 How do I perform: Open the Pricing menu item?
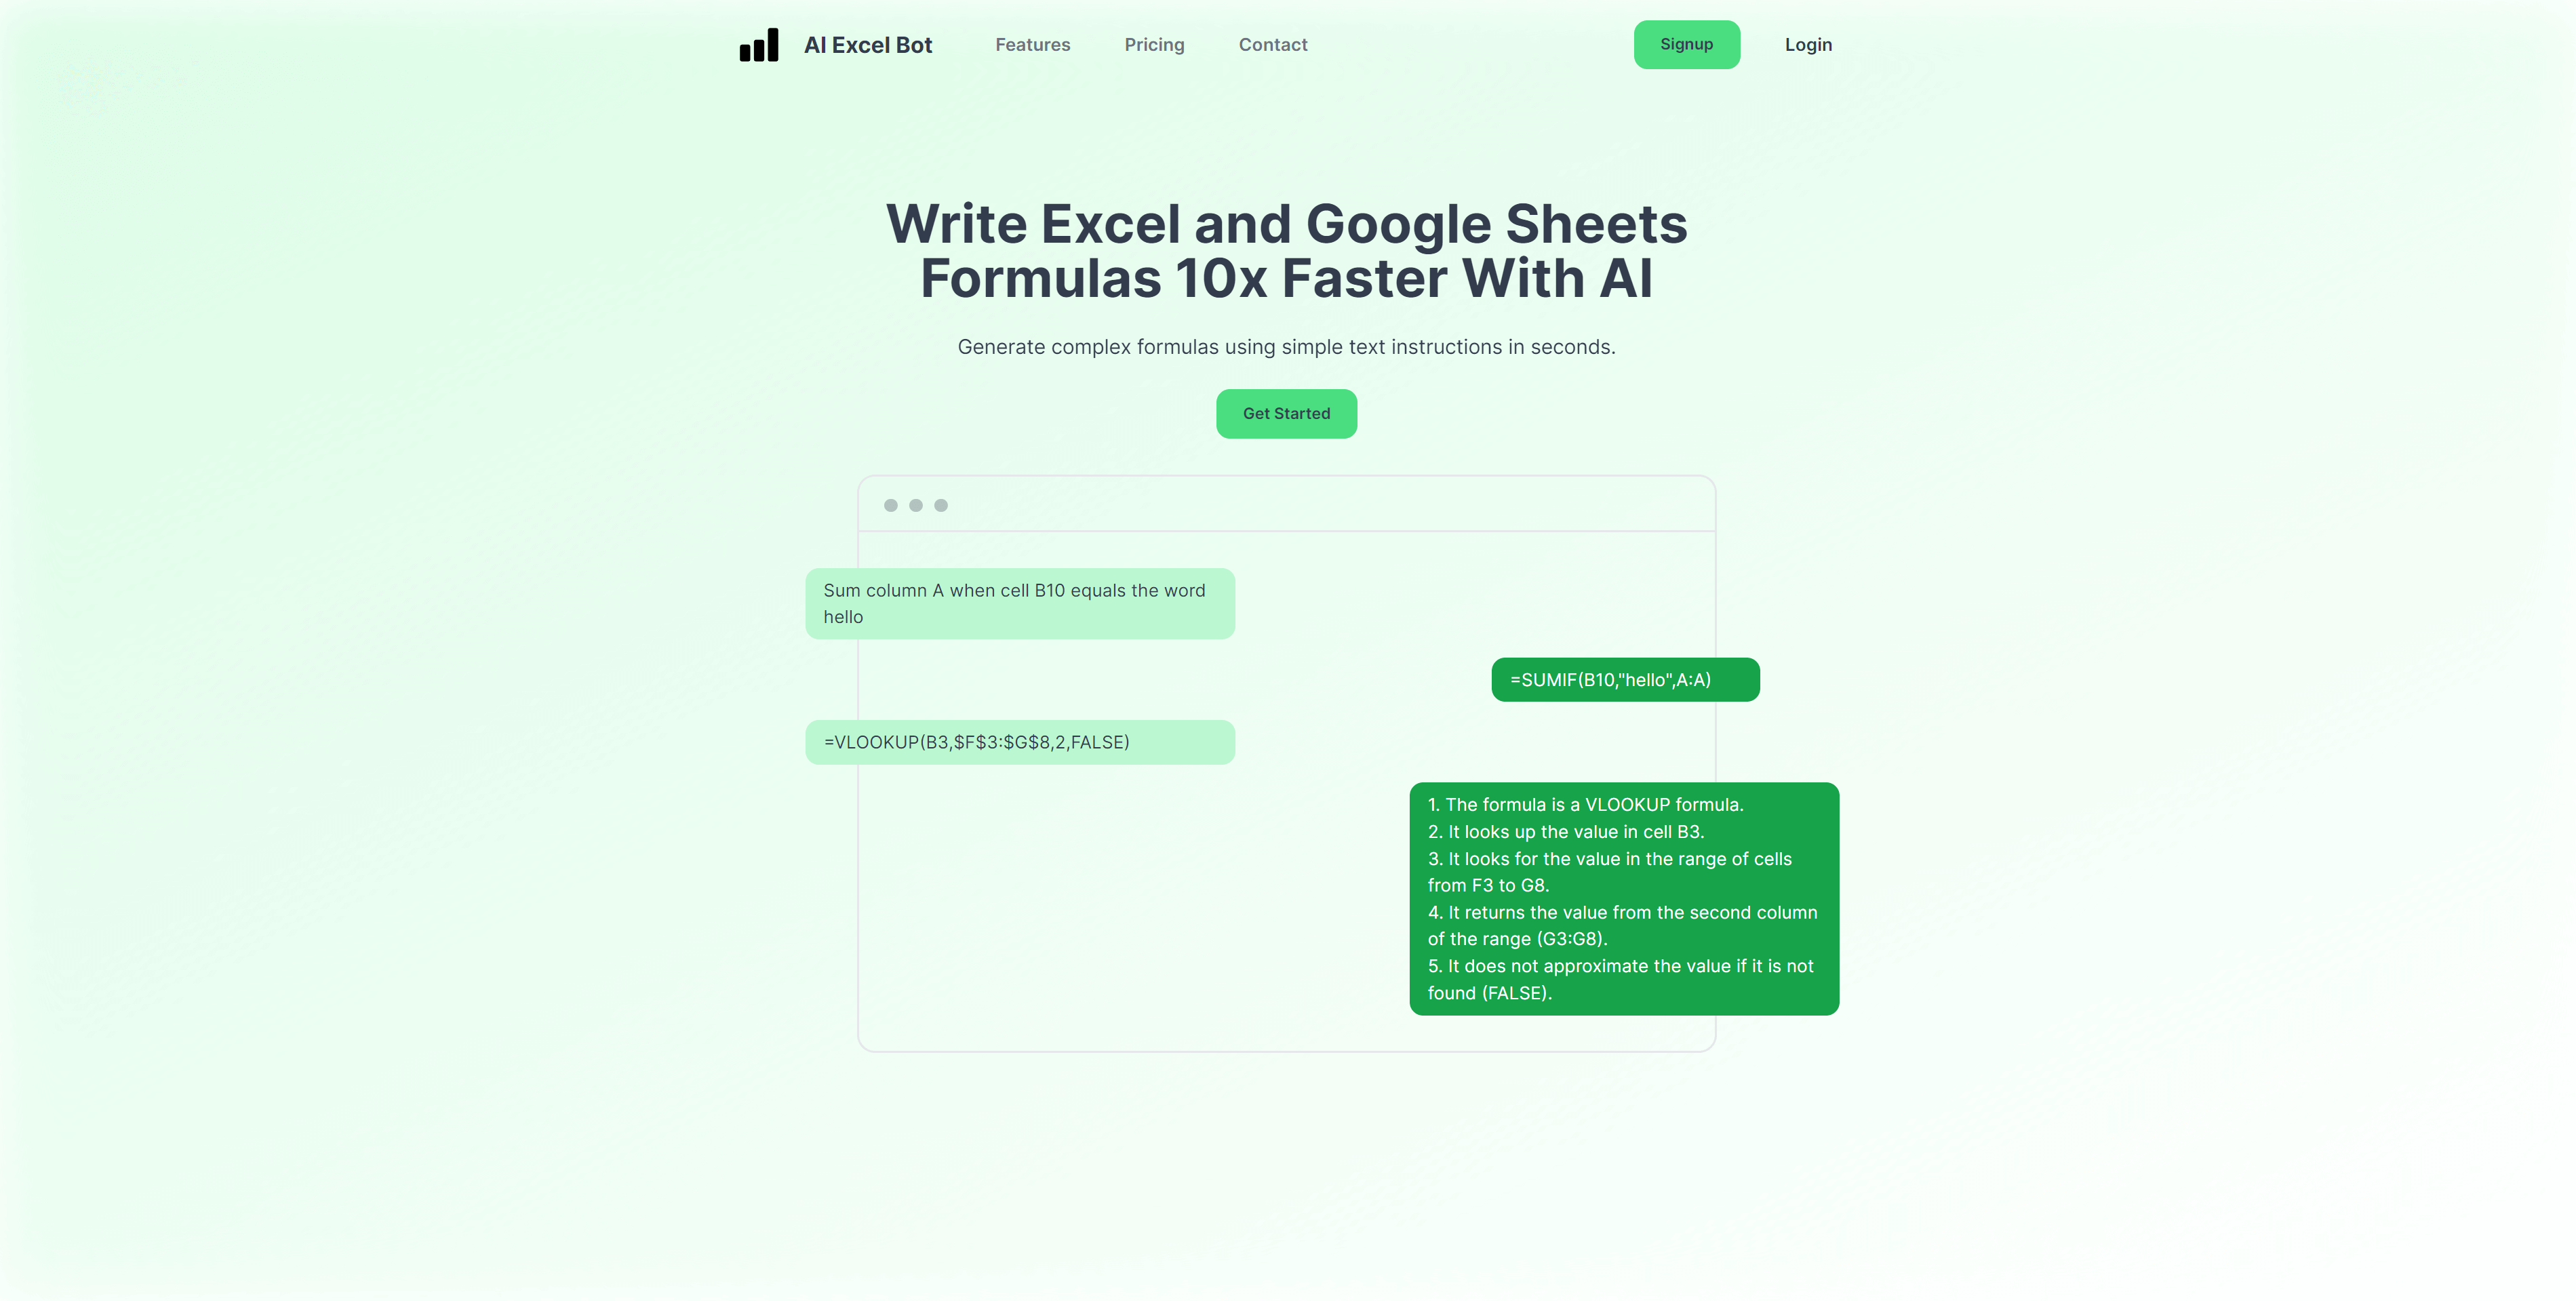coord(1155,45)
